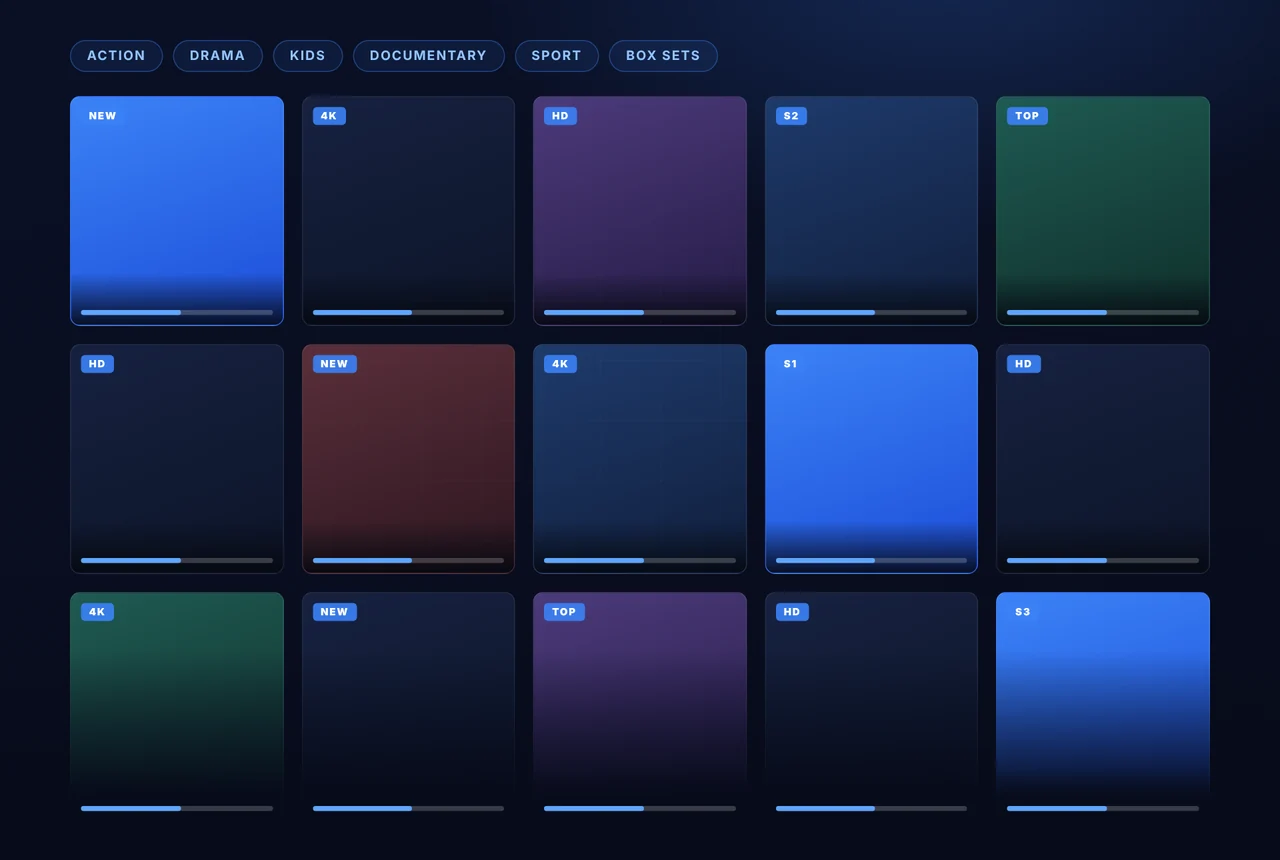The image size is (1280, 860).
Task: Open the green TOP card
Action: (1103, 211)
